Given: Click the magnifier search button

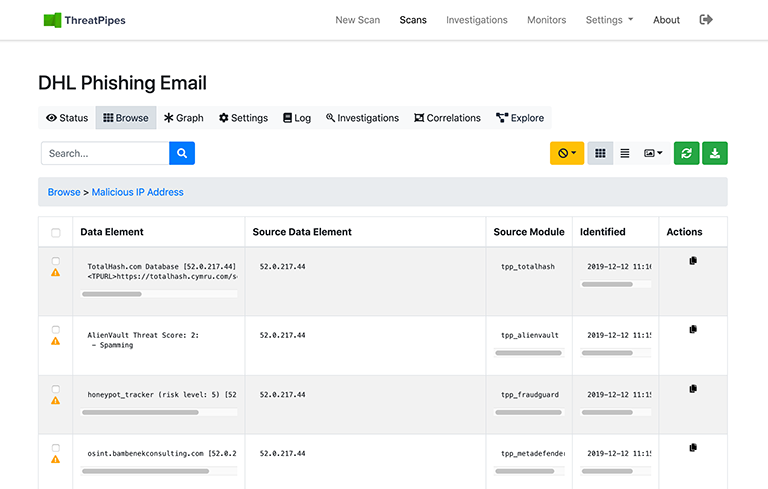Looking at the screenshot, I should [x=182, y=153].
